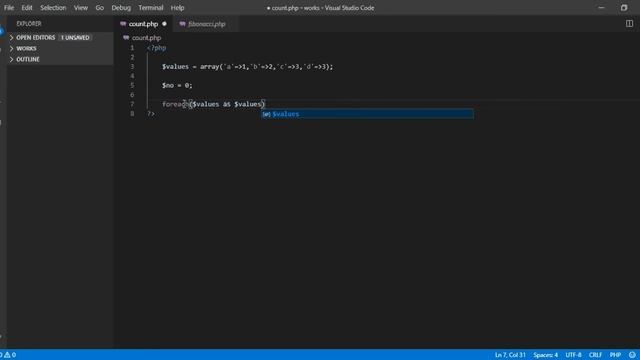The width and height of the screenshot is (640, 360).
Task: Open the Selection menu
Action: (x=53, y=8)
